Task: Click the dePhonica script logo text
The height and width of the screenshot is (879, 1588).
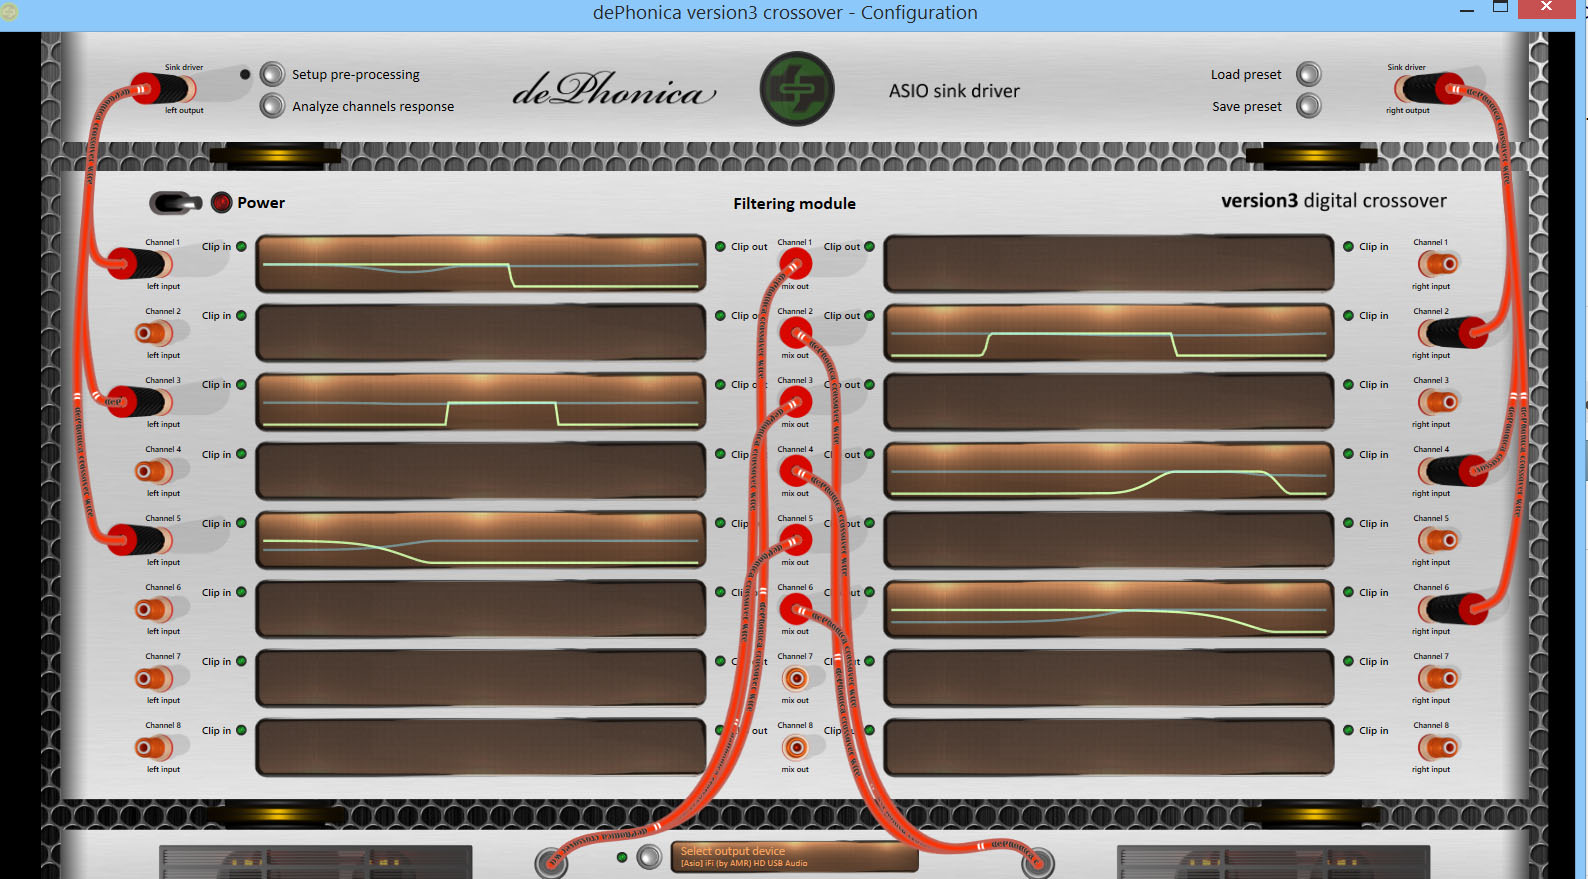Action: point(614,90)
